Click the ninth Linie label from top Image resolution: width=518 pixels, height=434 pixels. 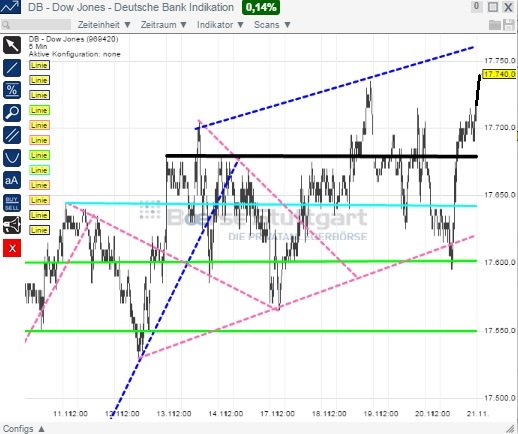(39, 185)
